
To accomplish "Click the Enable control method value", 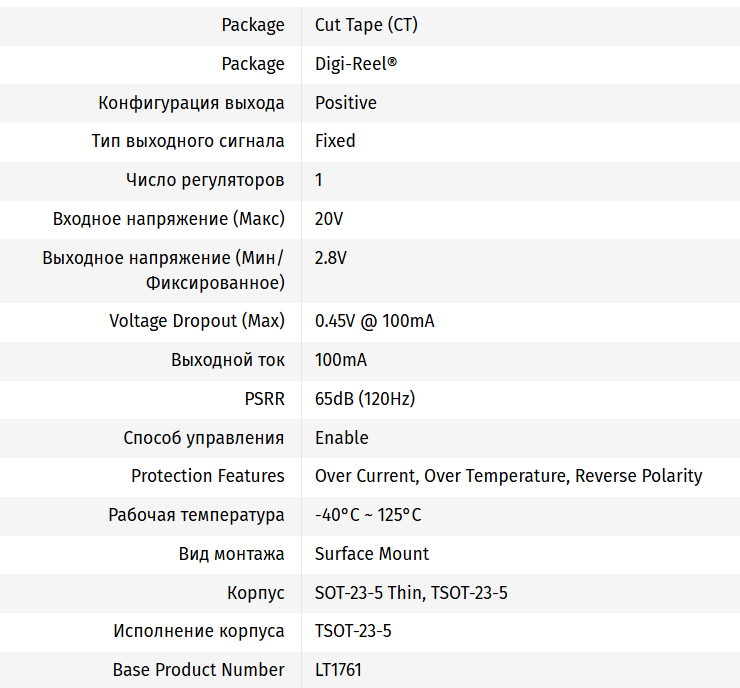I will (x=342, y=438).
